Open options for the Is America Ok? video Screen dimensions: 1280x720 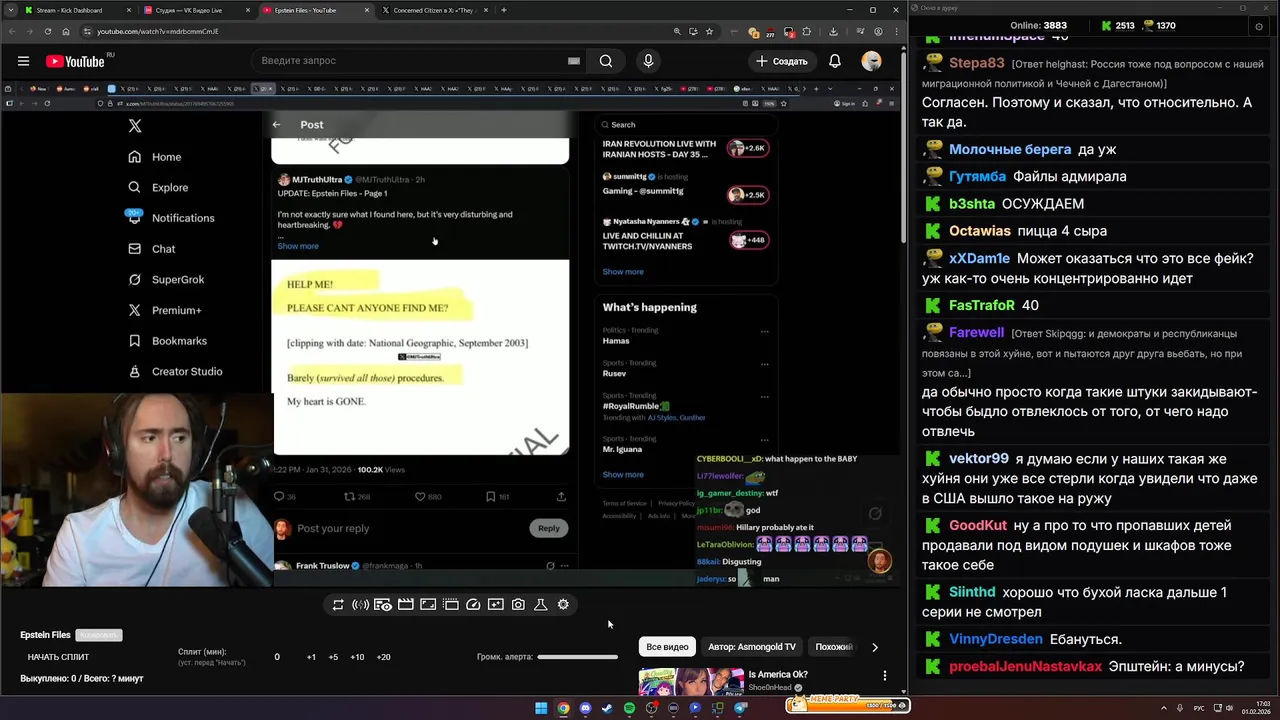click(885, 676)
